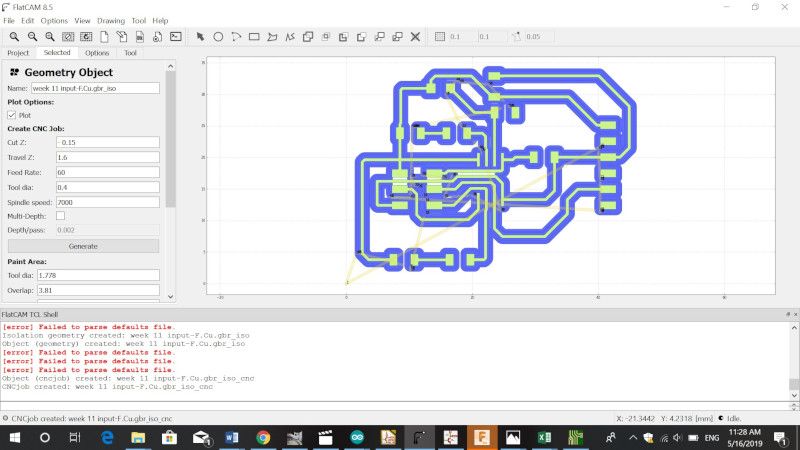Select the Add Circle drawing tool
The image size is (800, 450).
(218, 37)
